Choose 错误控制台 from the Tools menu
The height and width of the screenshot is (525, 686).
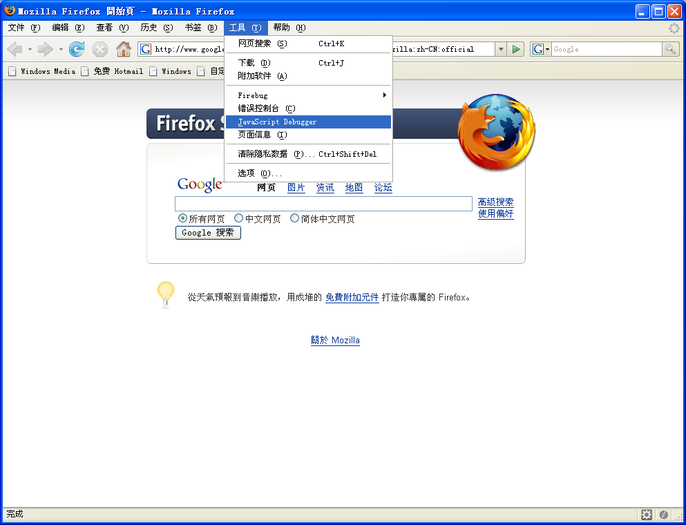click(308, 108)
